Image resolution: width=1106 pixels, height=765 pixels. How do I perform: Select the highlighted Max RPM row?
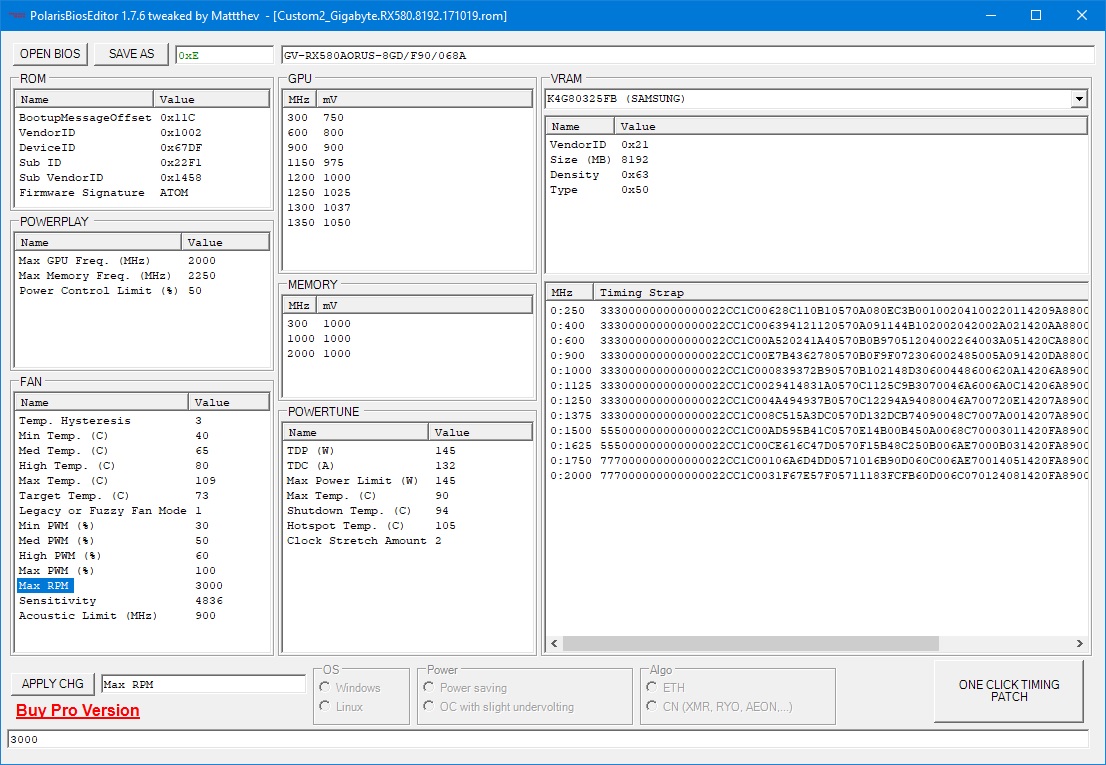[x=141, y=586]
